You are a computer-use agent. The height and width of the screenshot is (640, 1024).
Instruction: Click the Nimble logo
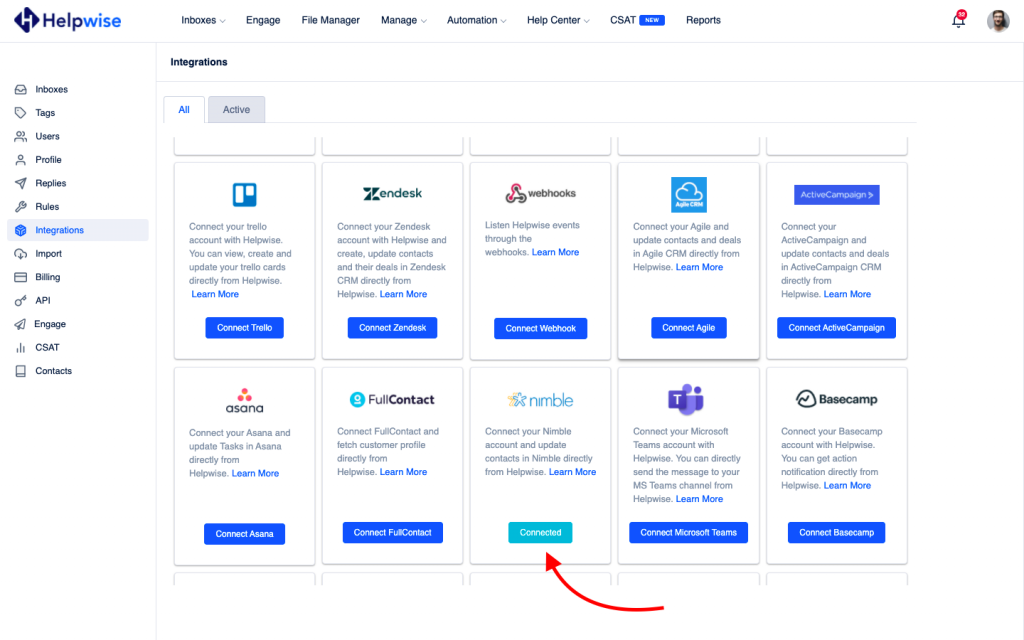(x=541, y=400)
